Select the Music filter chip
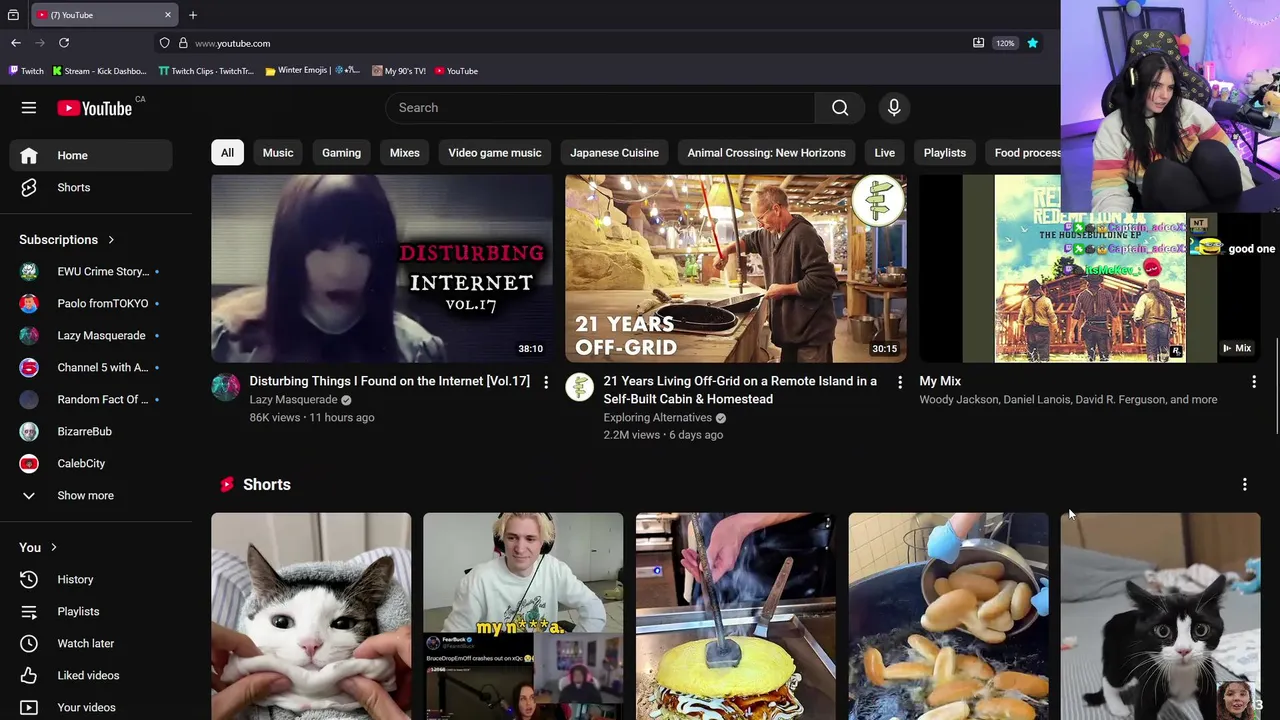This screenshot has height=720, width=1280. point(278,153)
